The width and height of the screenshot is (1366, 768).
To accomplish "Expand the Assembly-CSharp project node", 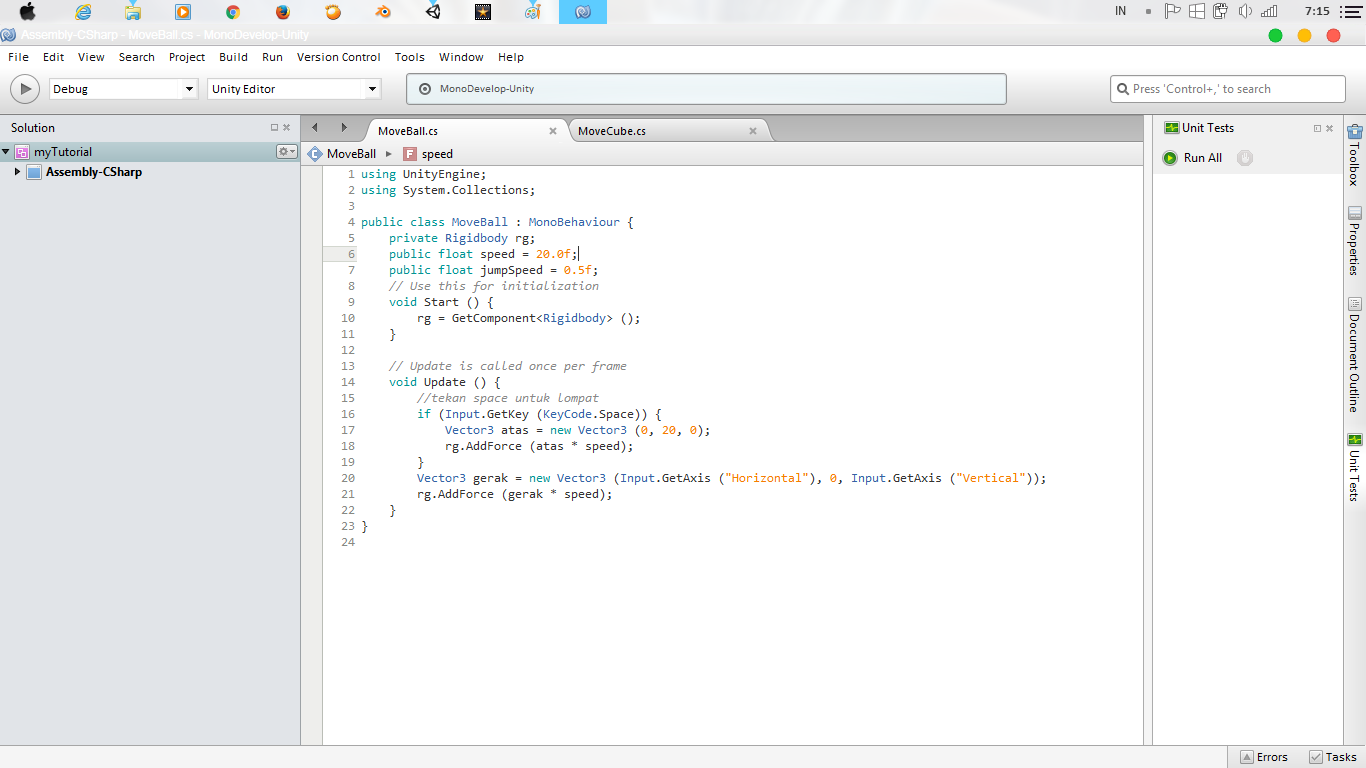I will click(x=17, y=171).
